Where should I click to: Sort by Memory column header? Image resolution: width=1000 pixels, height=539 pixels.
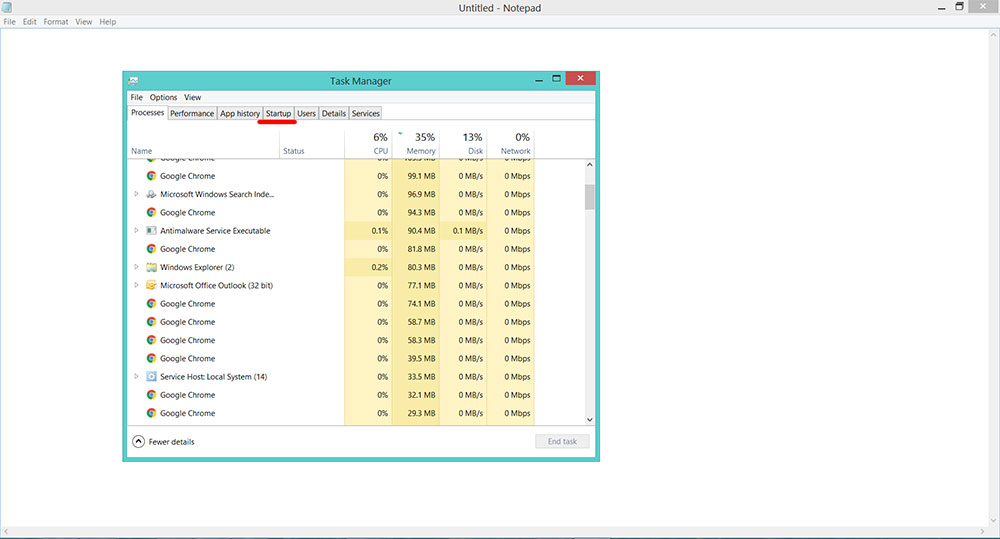point(415,144)
